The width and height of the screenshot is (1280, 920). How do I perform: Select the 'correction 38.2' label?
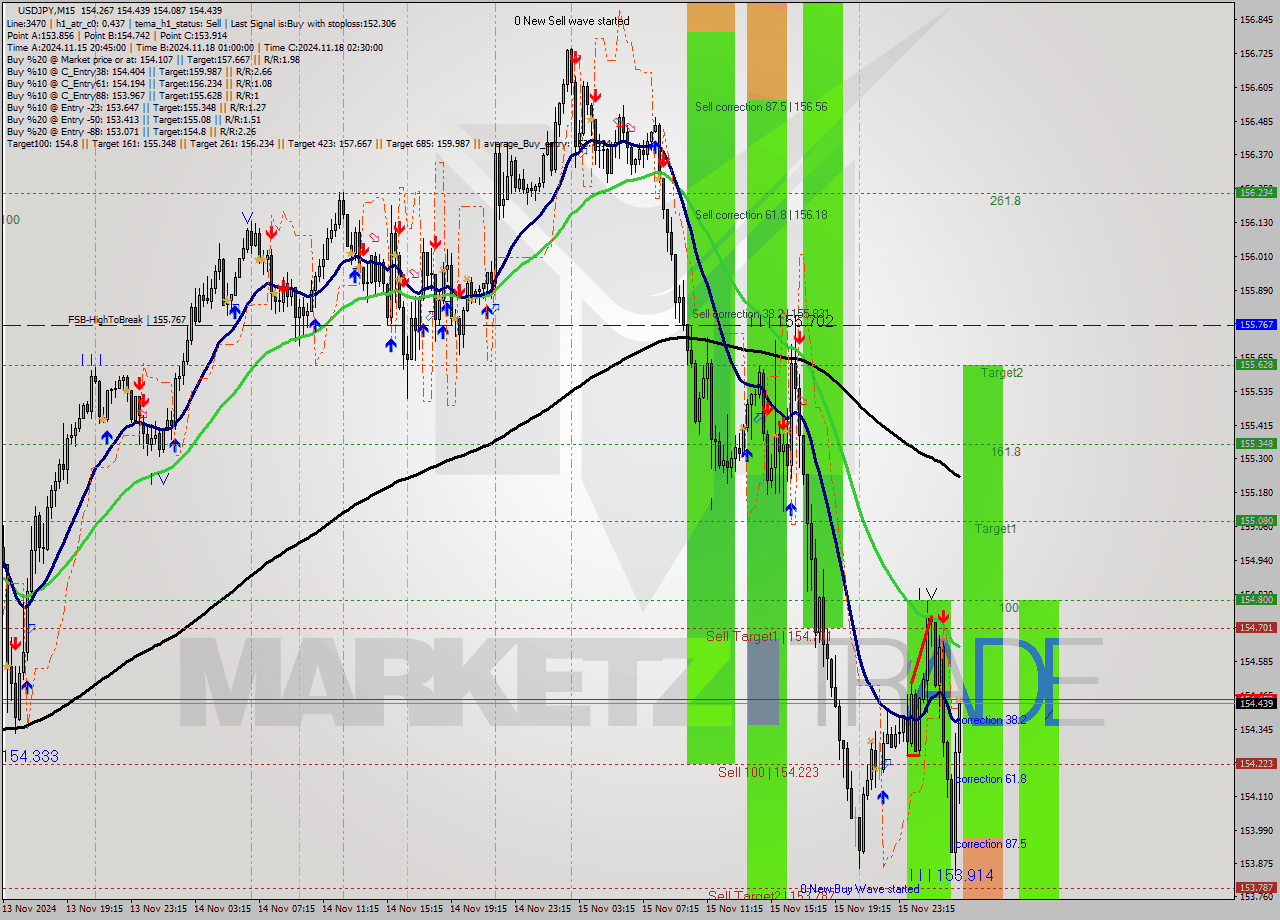pyautogui.click(x=991, y=720)
